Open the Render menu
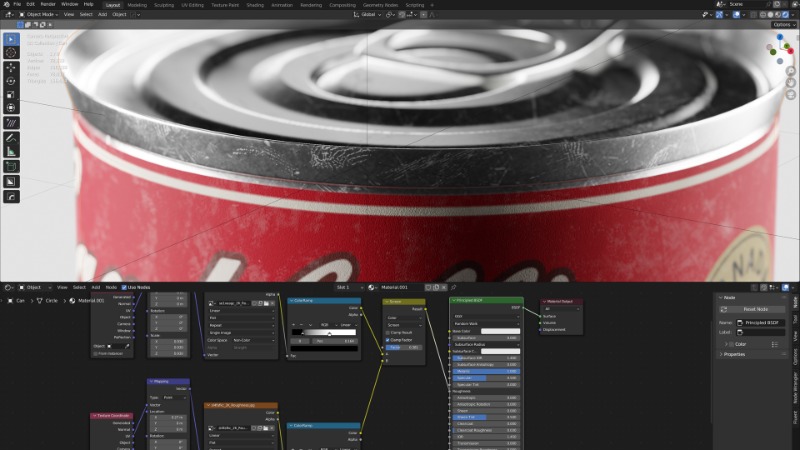The image size is (800, 450). tap(47, 4)
